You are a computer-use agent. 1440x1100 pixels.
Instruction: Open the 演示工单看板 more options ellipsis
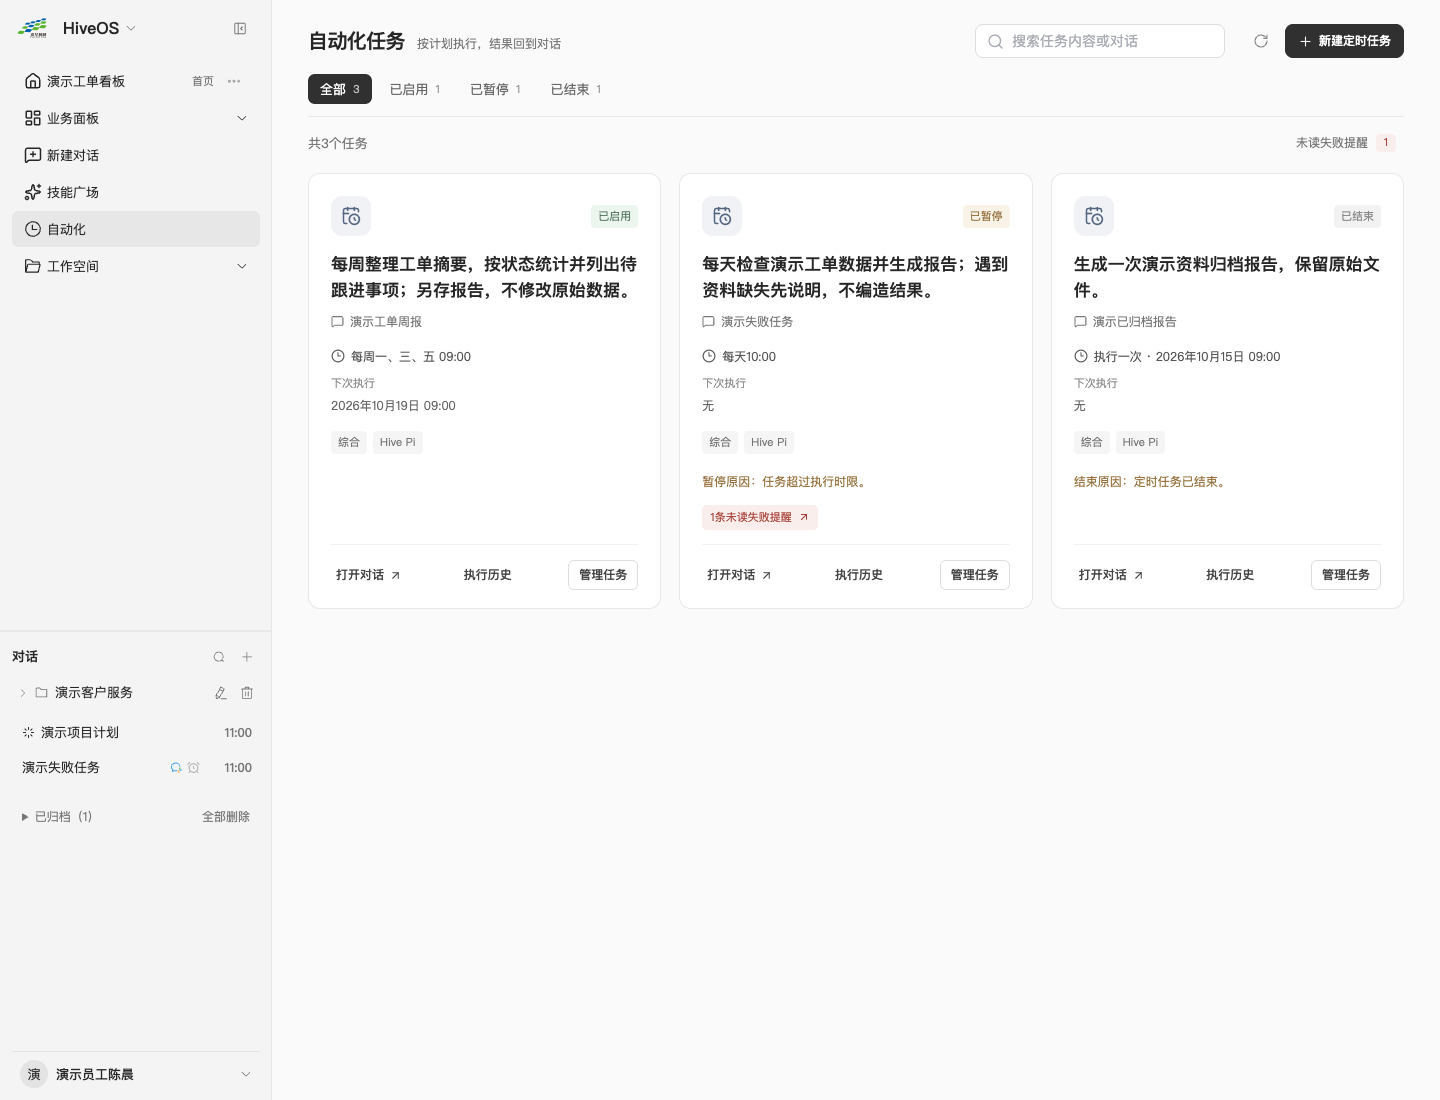[234, 81]
